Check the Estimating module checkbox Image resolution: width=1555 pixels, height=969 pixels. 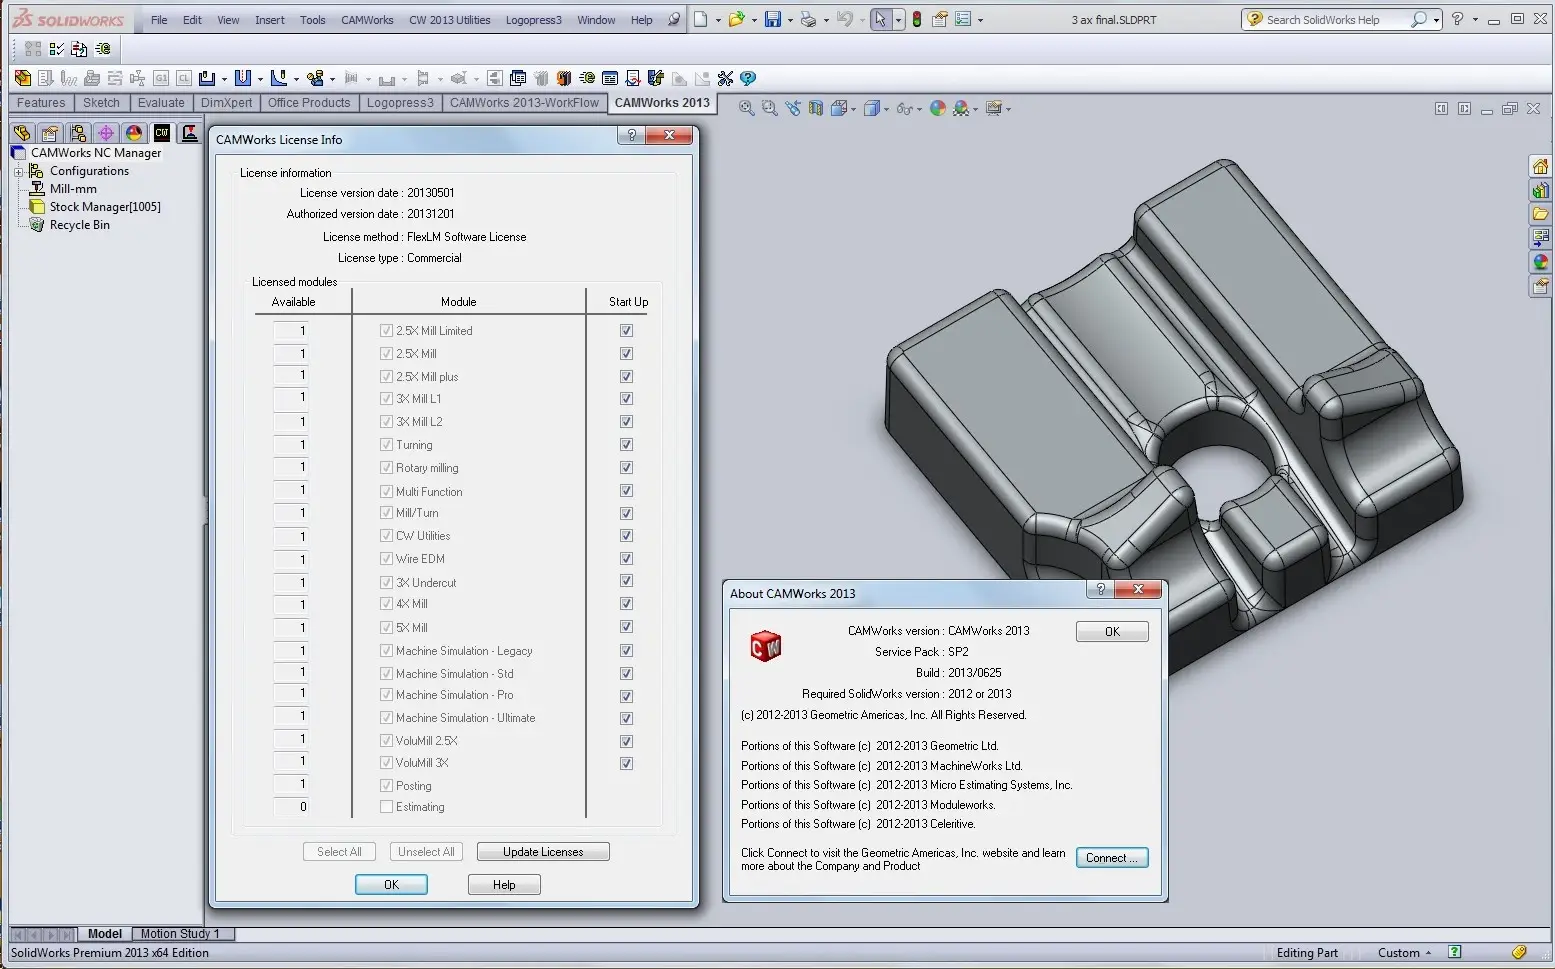(x=386, y=807)
